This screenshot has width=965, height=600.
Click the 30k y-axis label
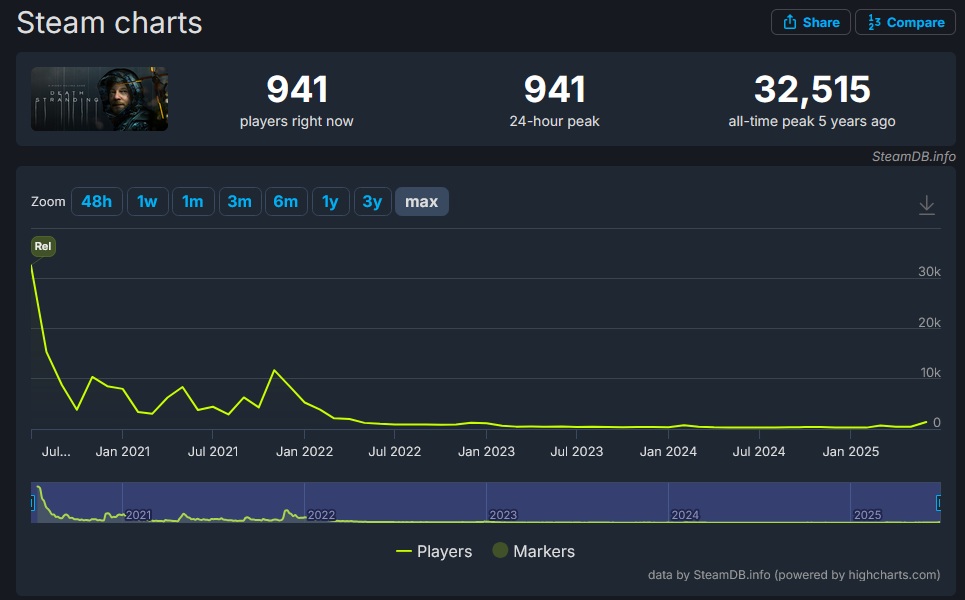[x=929, y=271]
